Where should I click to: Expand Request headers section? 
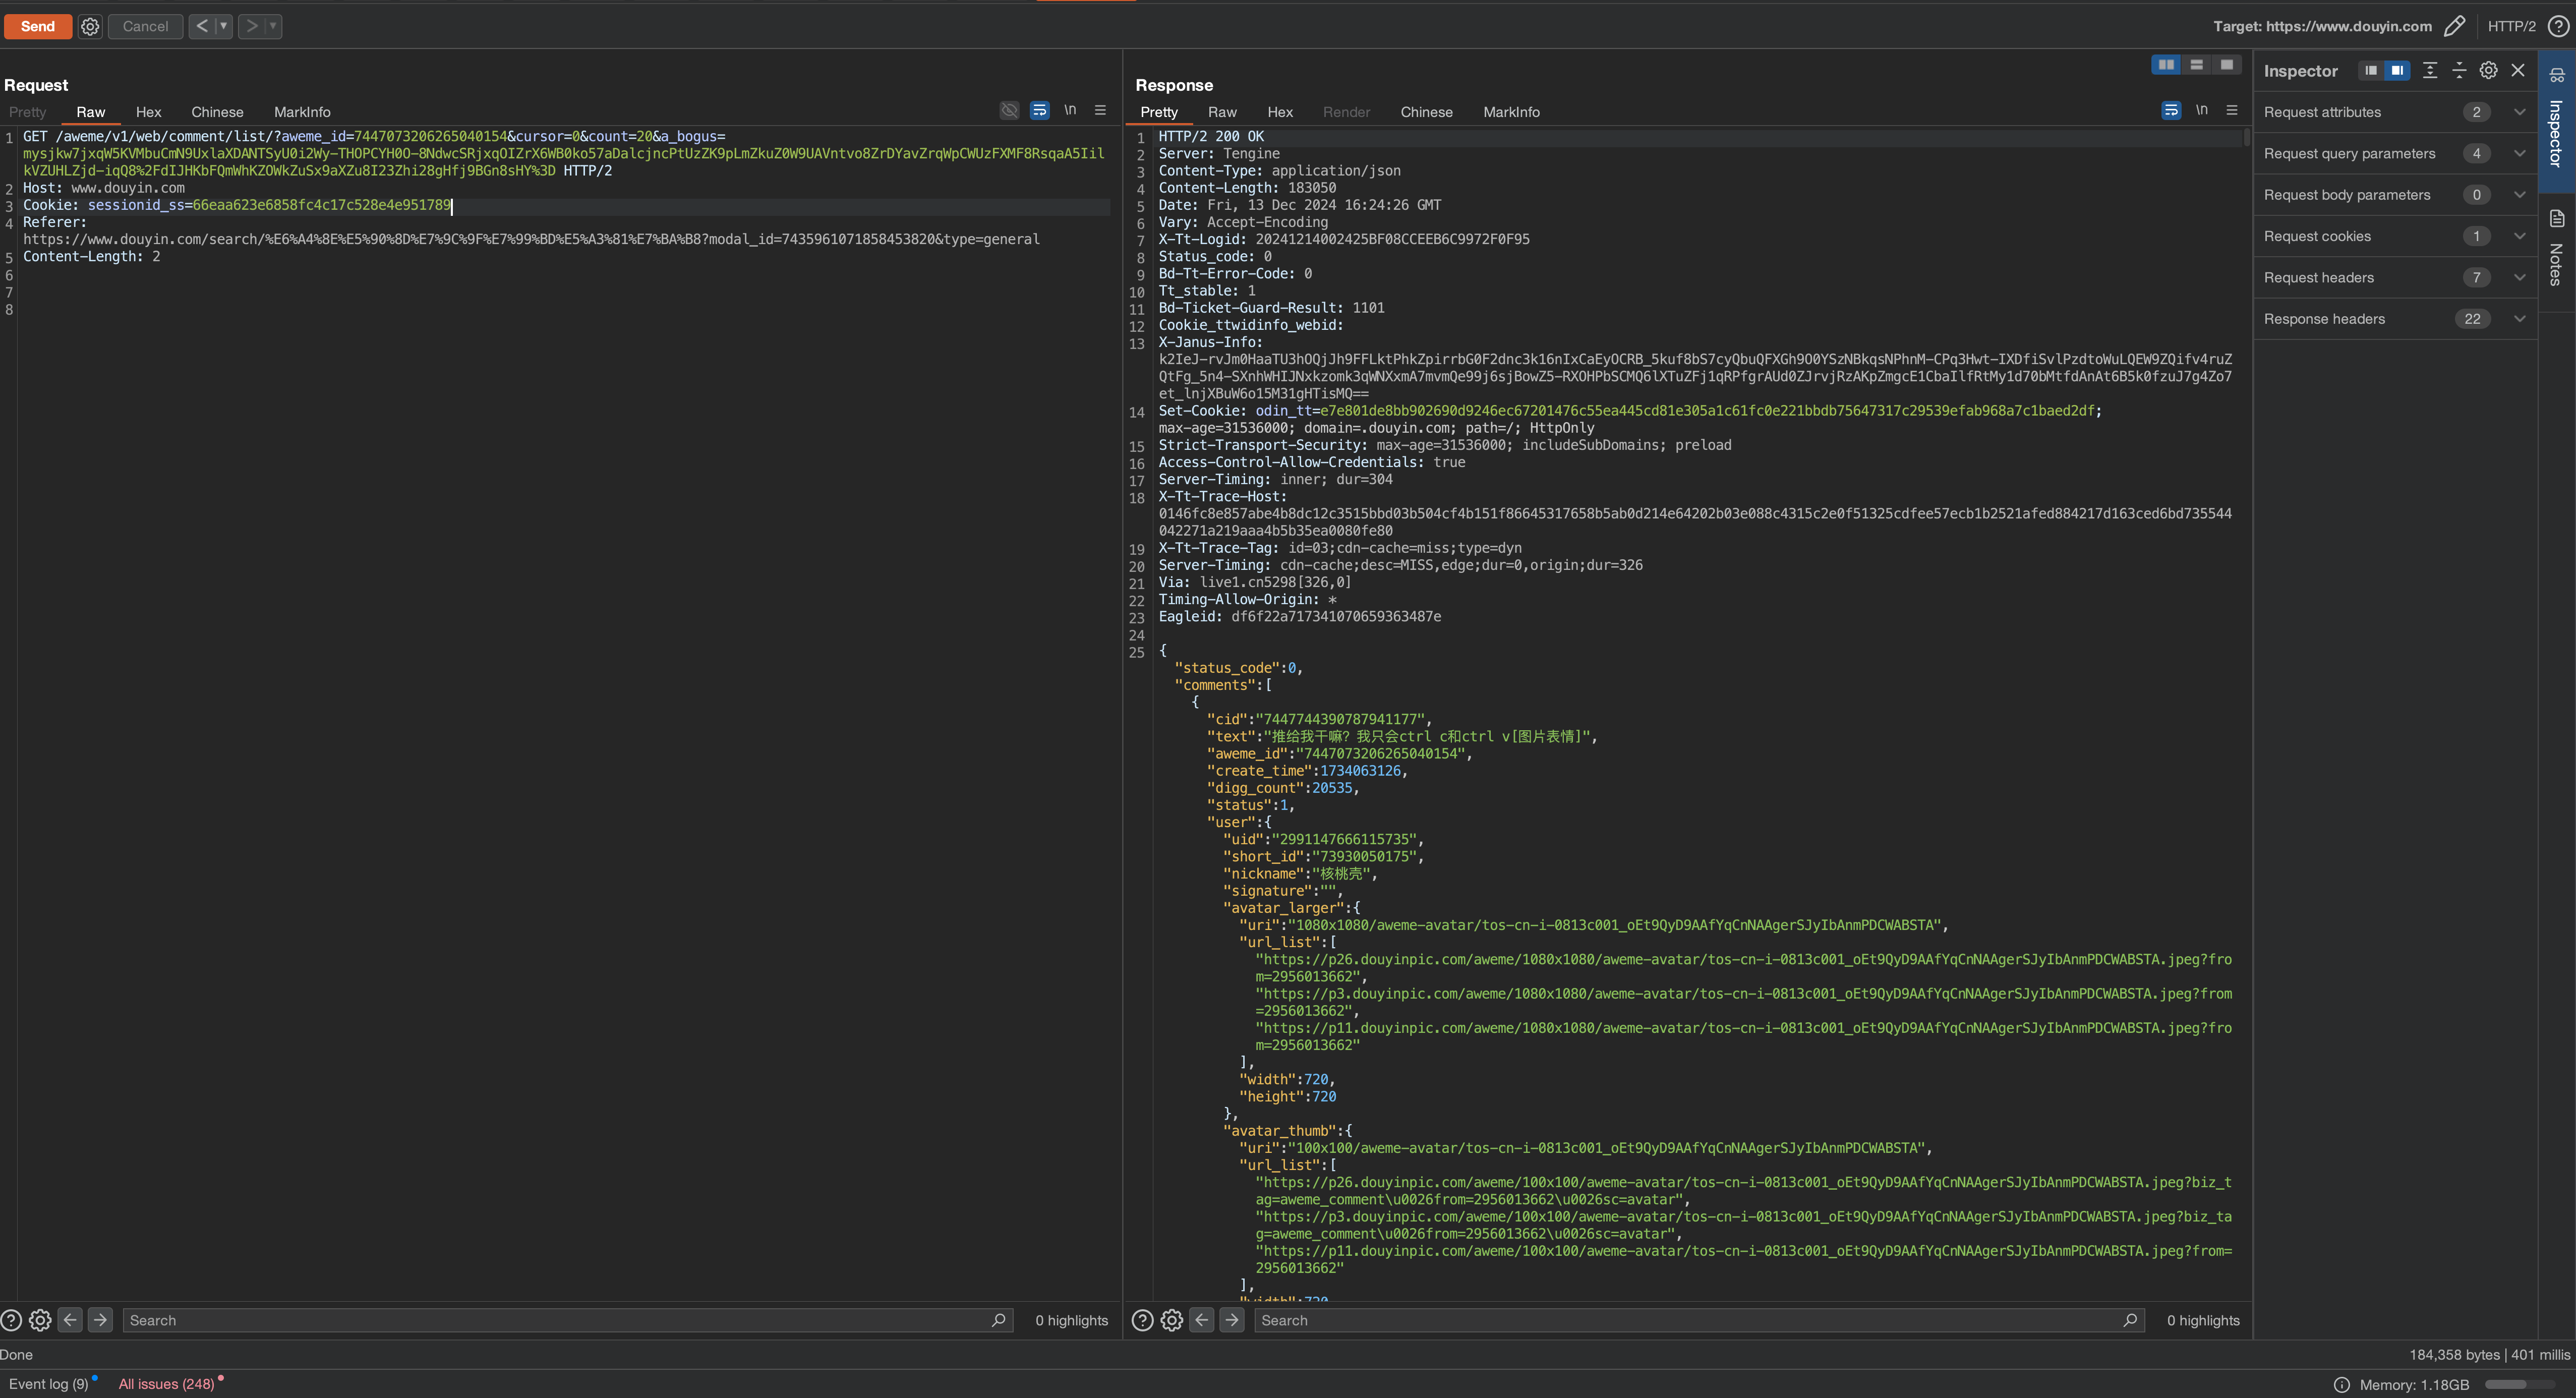pos(2395,278)
